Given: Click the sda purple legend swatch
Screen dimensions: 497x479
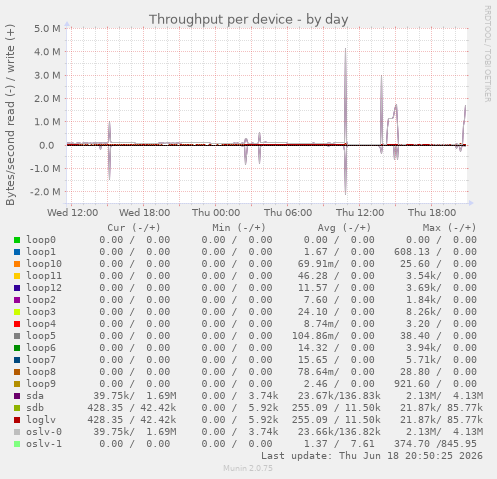Looking at the screenshot, I should coord(17,396).
